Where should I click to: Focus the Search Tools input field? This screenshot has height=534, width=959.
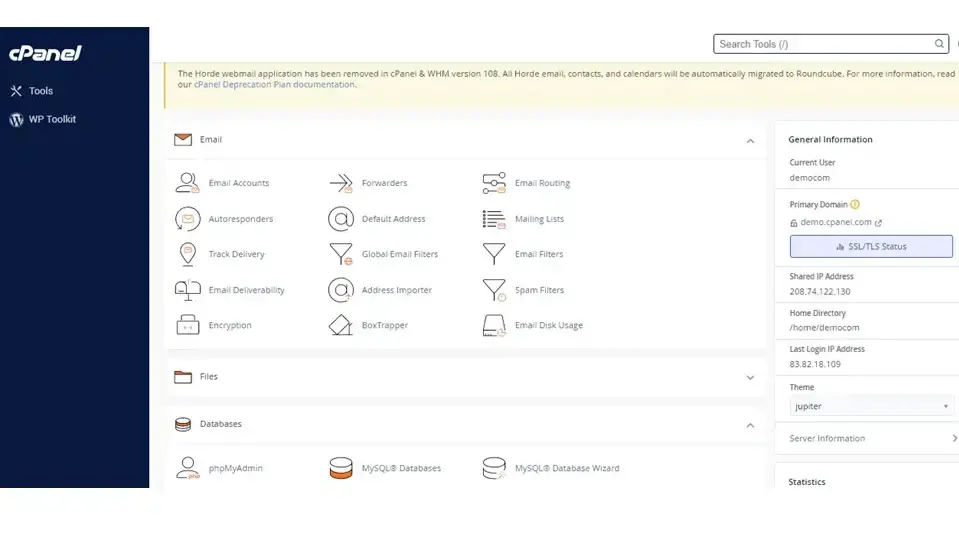[831, 44]
